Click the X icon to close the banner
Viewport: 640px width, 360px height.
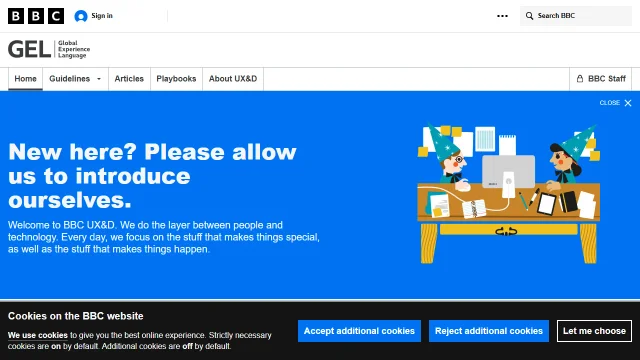[x=628, y=103]
